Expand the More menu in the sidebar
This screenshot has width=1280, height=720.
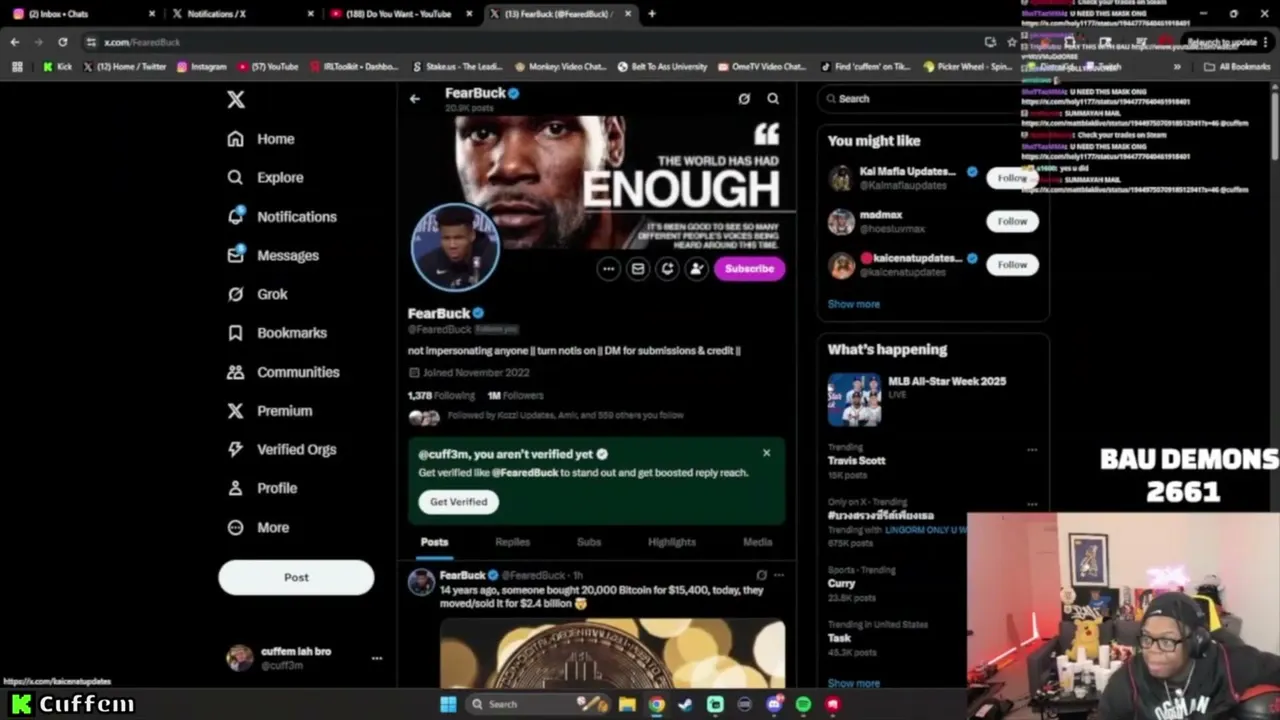258,527
